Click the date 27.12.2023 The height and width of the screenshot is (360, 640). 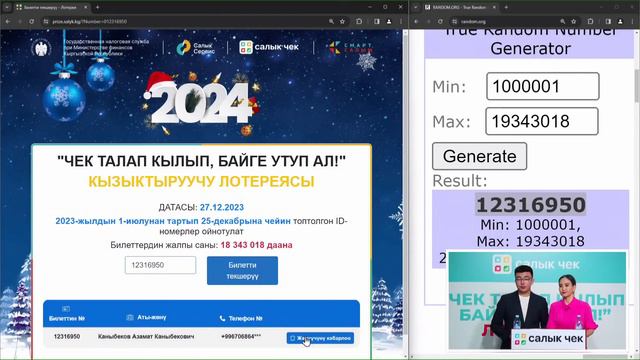222,207
